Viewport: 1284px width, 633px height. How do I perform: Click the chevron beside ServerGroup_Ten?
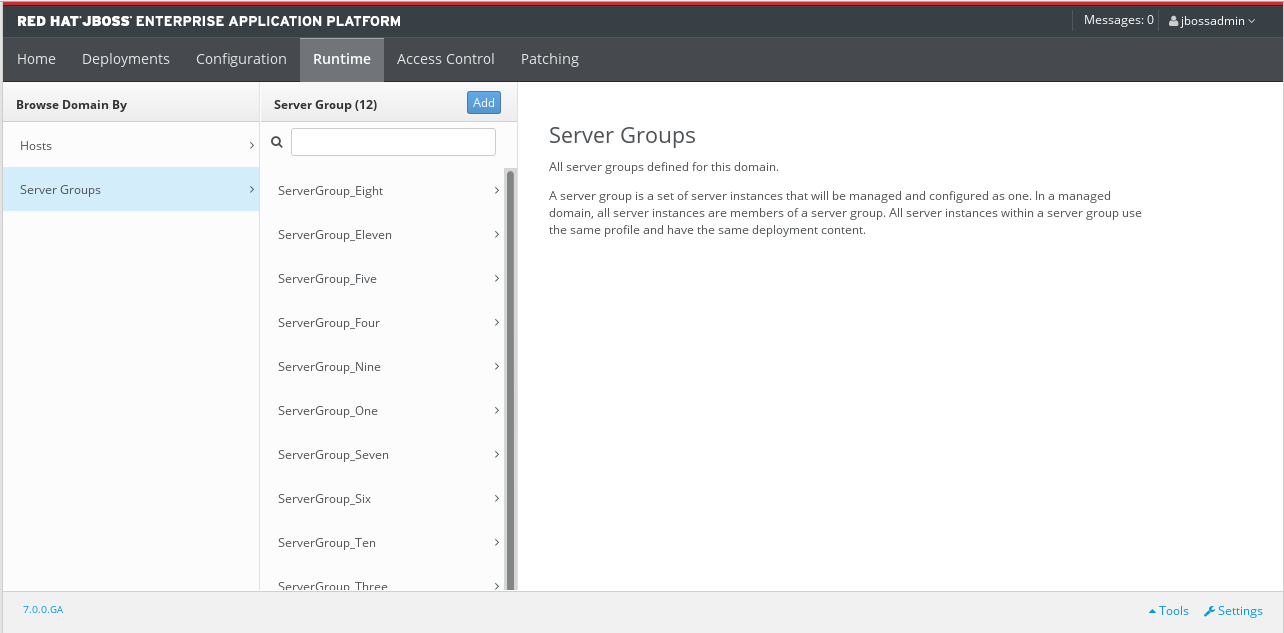coord(497,543)
